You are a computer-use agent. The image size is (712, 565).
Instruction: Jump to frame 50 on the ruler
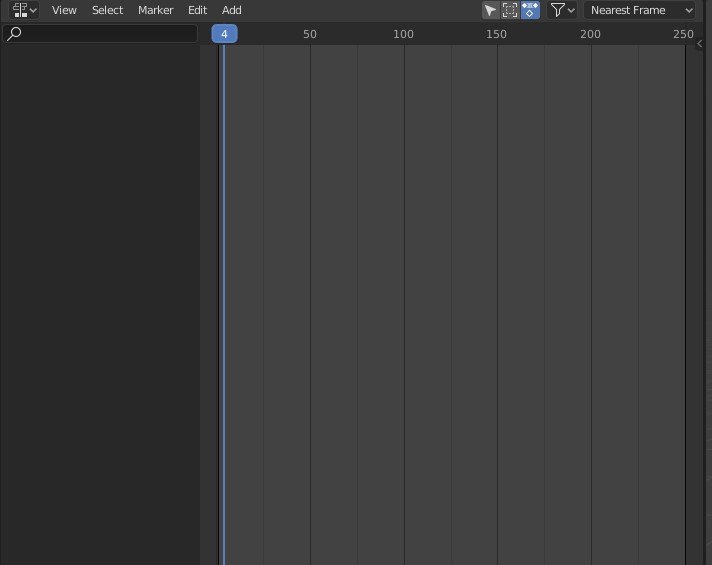click(310, 34)
